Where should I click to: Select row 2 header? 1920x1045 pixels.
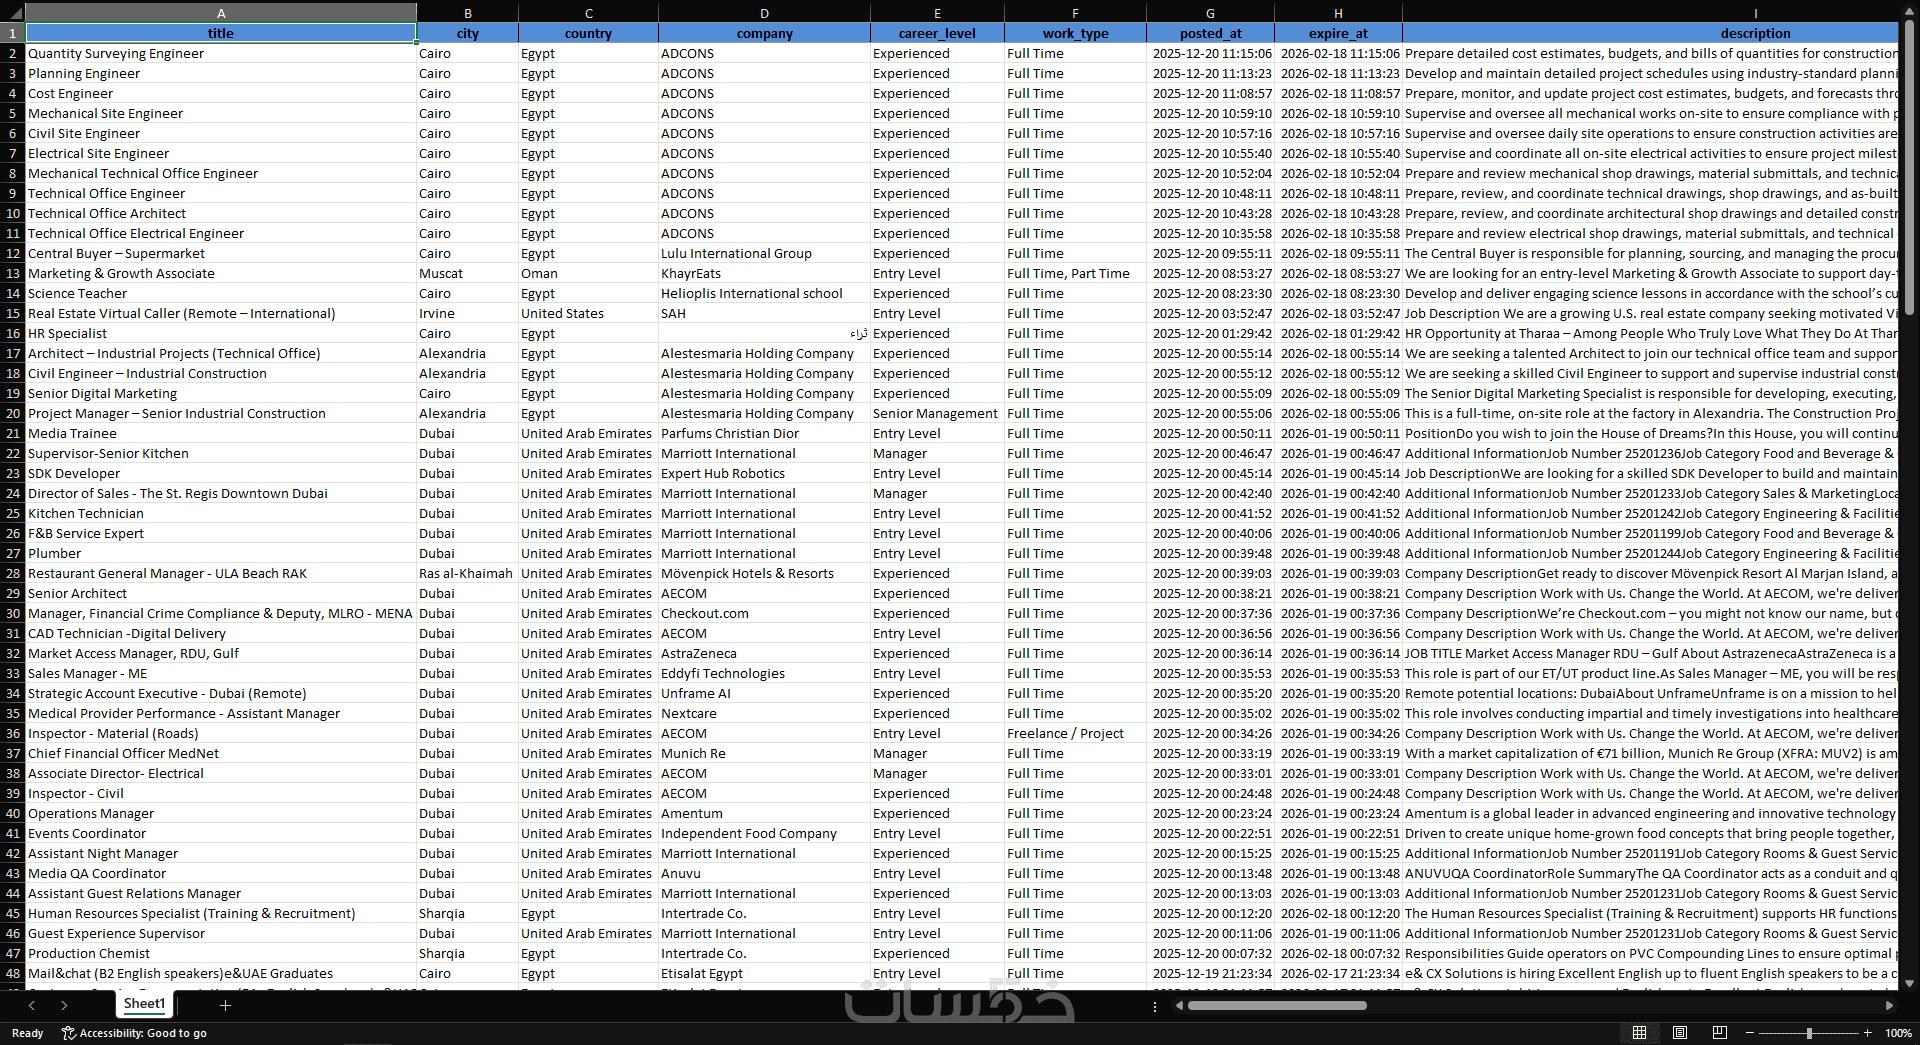(13, 53)
